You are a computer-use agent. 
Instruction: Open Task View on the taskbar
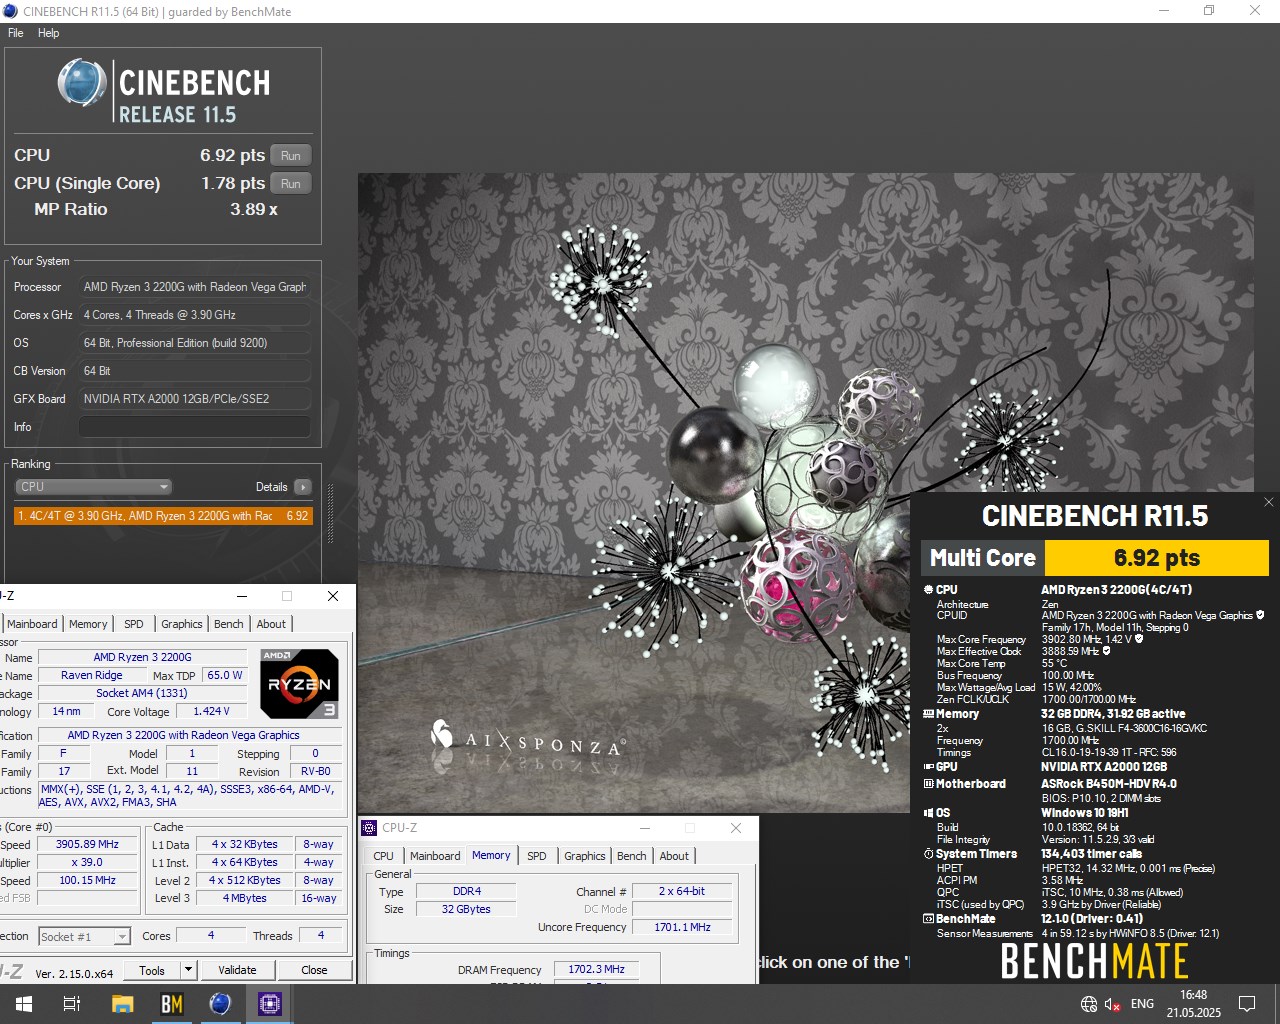[x=72, y=1004]
